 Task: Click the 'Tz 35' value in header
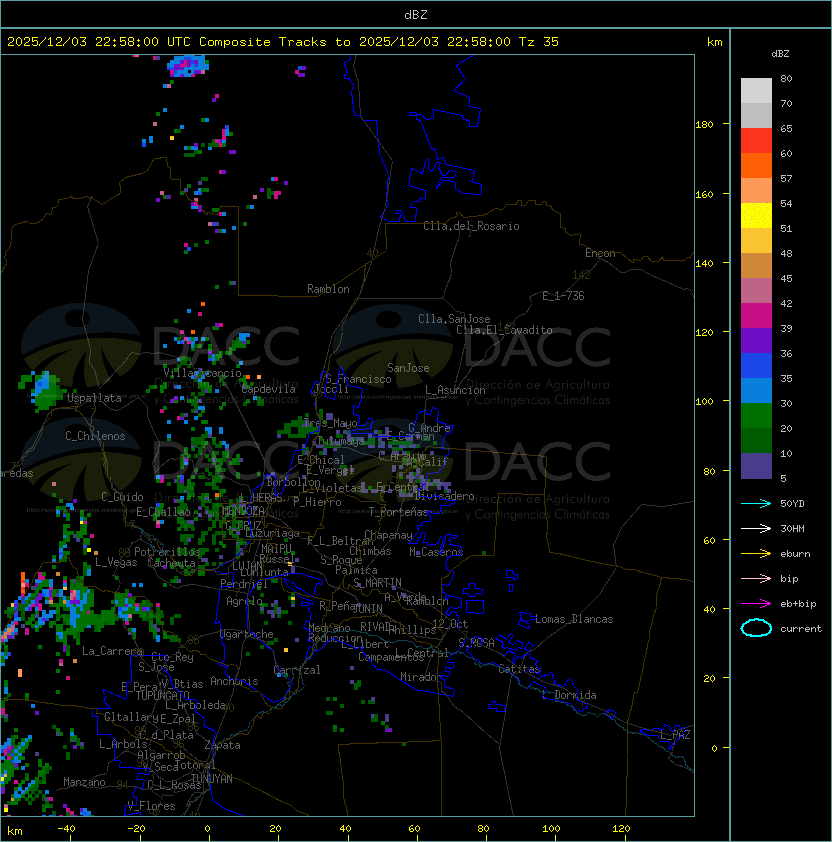coord(539,42)
